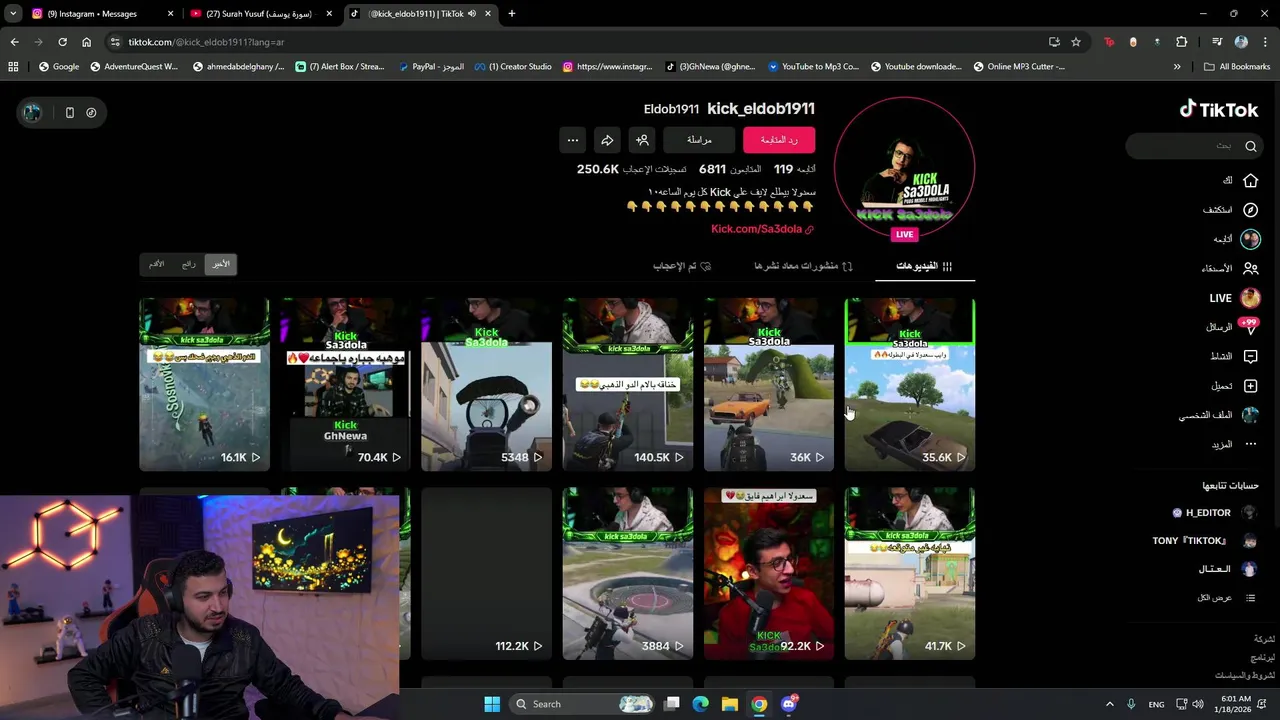Select the Reposts (منشورات معاد نشرها) tab
This screenshot has width=1280, height=720.
(x=803, y=266)
